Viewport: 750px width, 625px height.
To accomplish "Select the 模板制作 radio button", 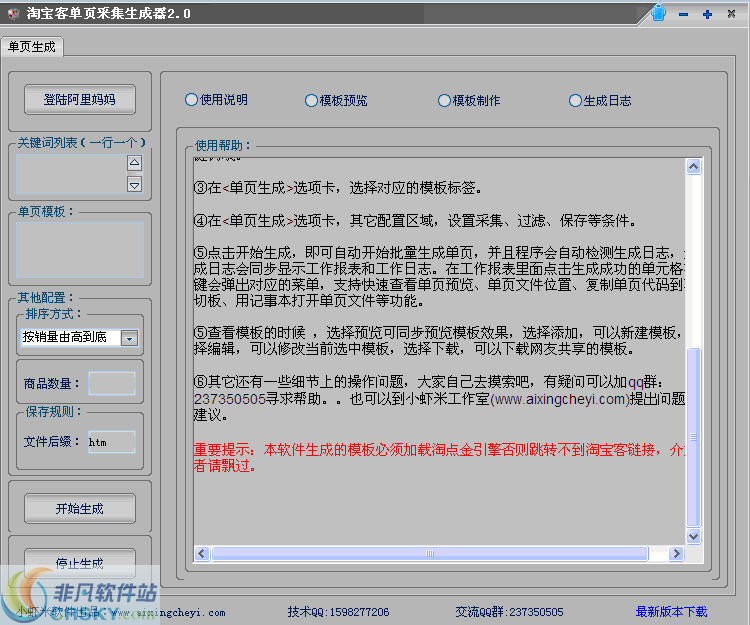I will tap(469, 100).
